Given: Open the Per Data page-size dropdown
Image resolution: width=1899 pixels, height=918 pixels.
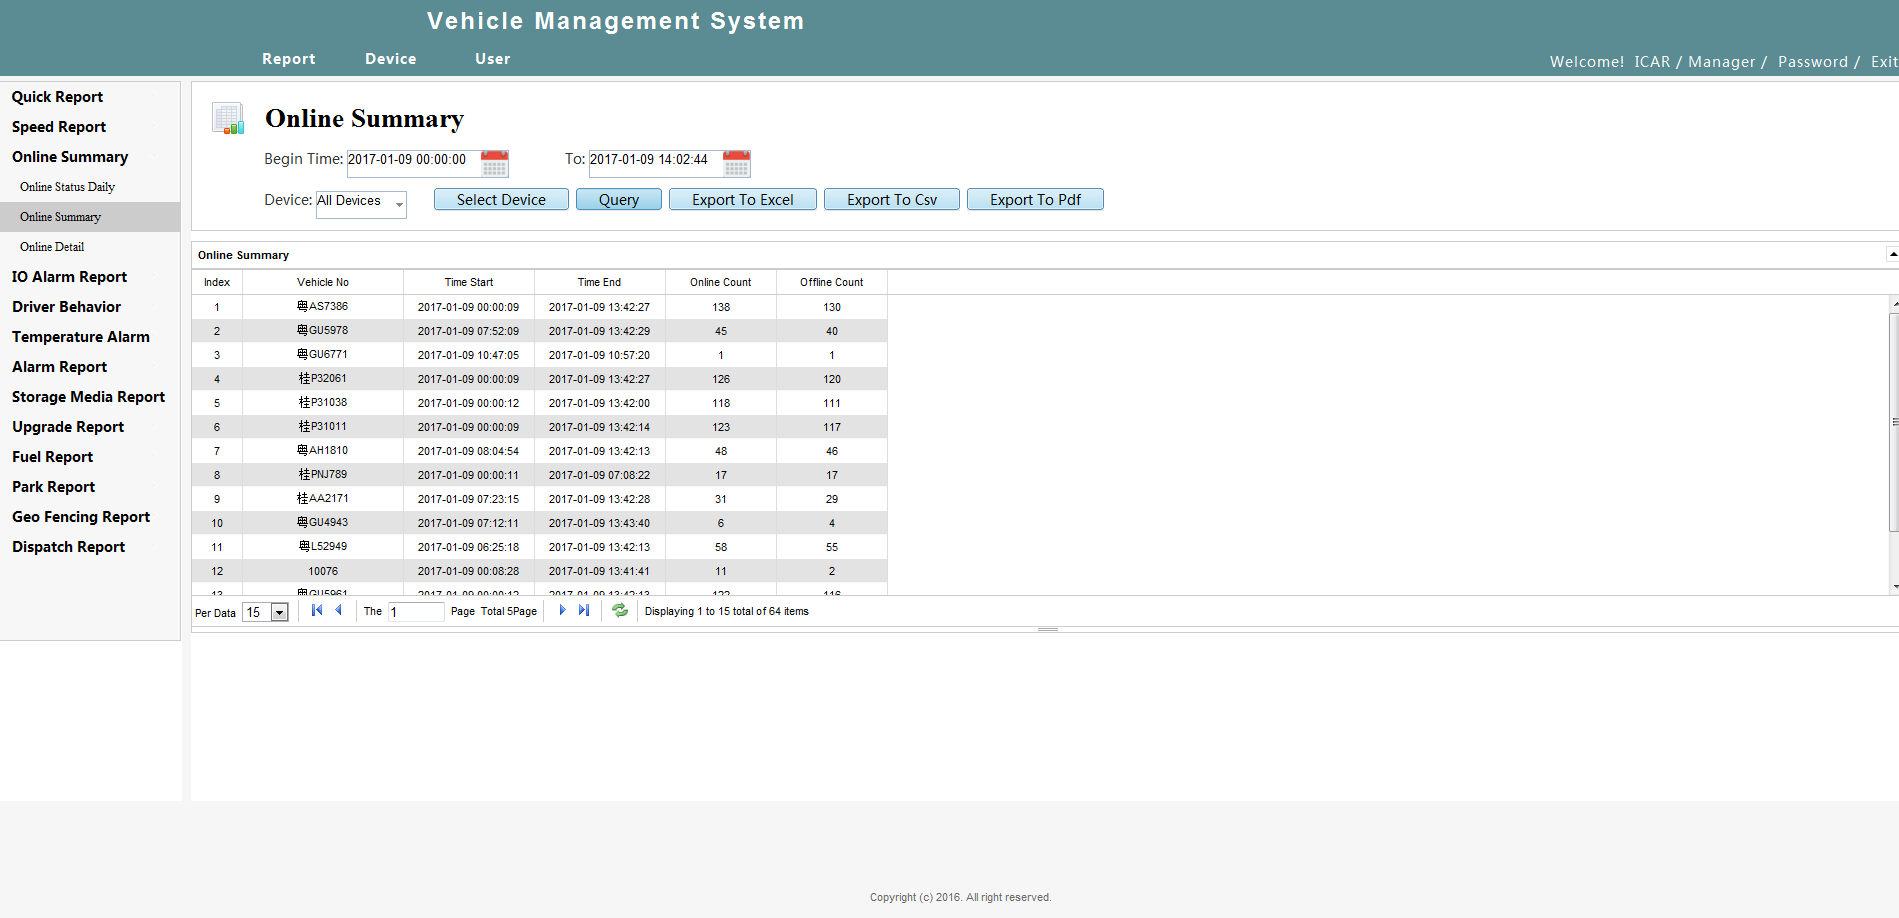Looking at the screenshot, I should [280, 613].
